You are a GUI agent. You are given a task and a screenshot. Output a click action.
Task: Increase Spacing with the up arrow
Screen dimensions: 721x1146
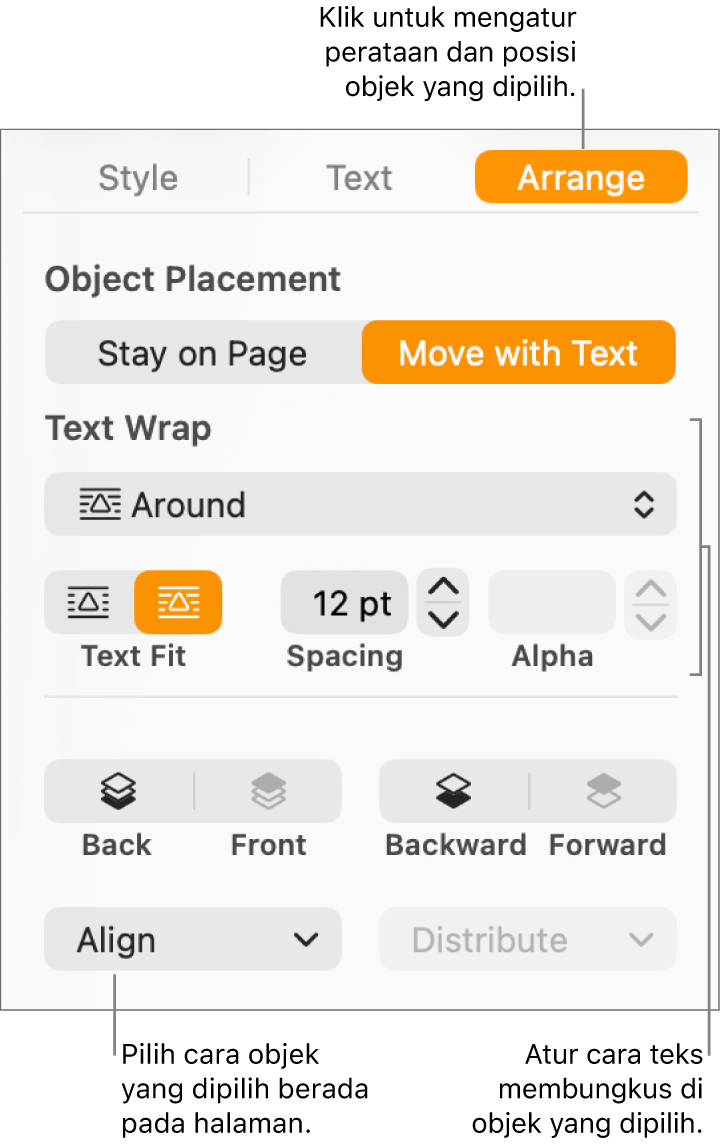point(443,587)
